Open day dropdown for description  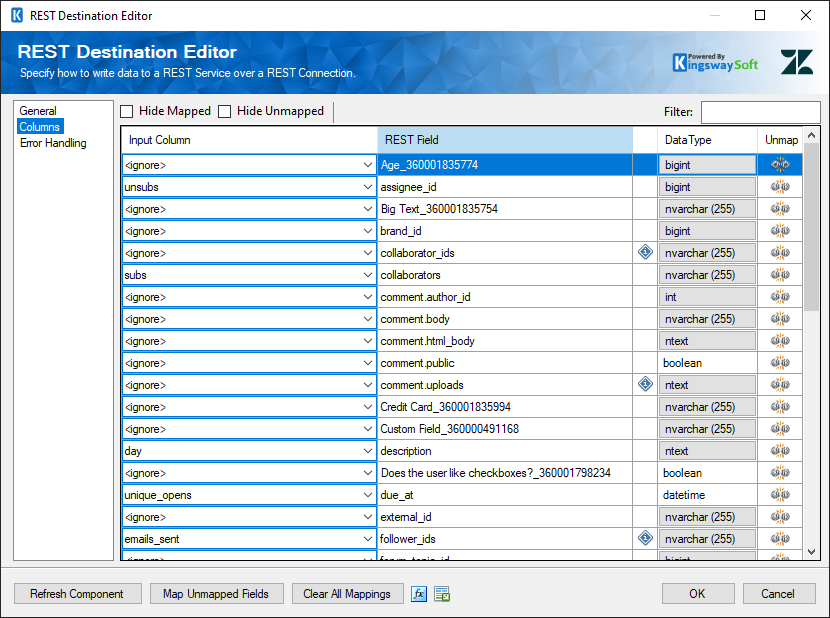(x=367, y=451)
